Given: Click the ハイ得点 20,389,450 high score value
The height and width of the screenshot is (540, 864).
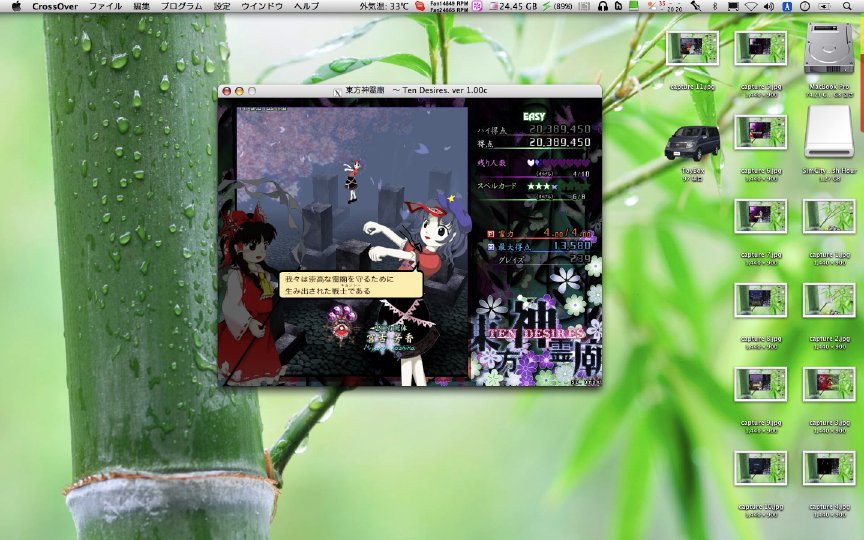Looking at the screenshot, I should [560, 129].
